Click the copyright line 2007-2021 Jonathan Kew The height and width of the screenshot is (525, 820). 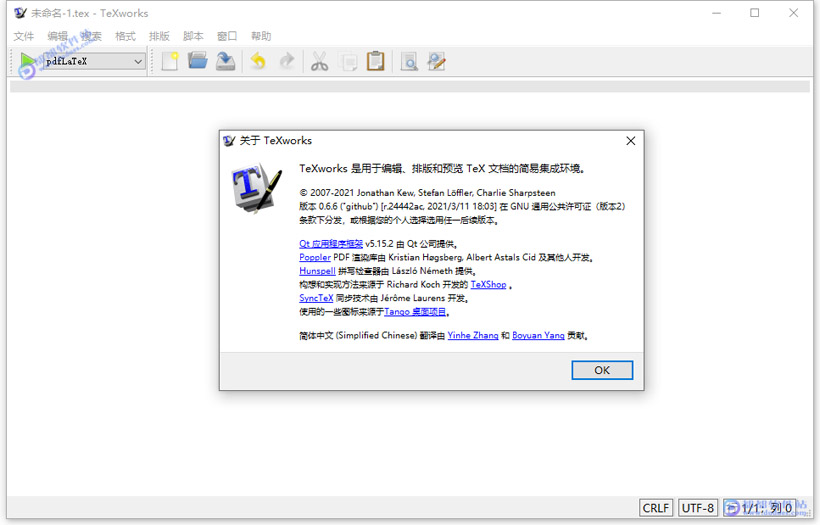coord(427,193)
